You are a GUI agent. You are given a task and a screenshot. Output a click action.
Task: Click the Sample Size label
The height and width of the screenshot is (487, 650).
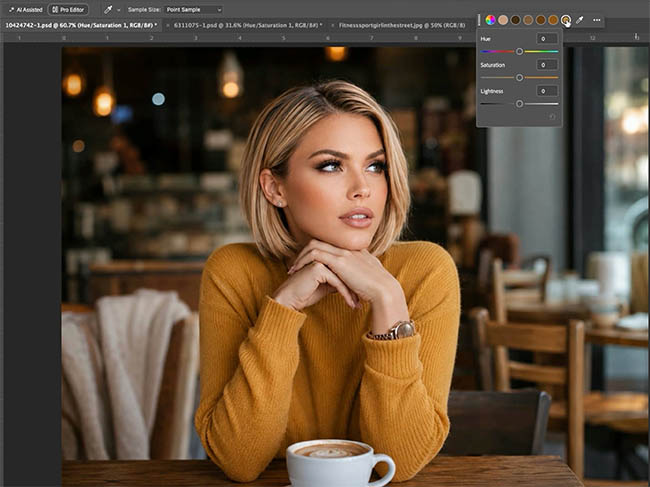tap(143, 10)
